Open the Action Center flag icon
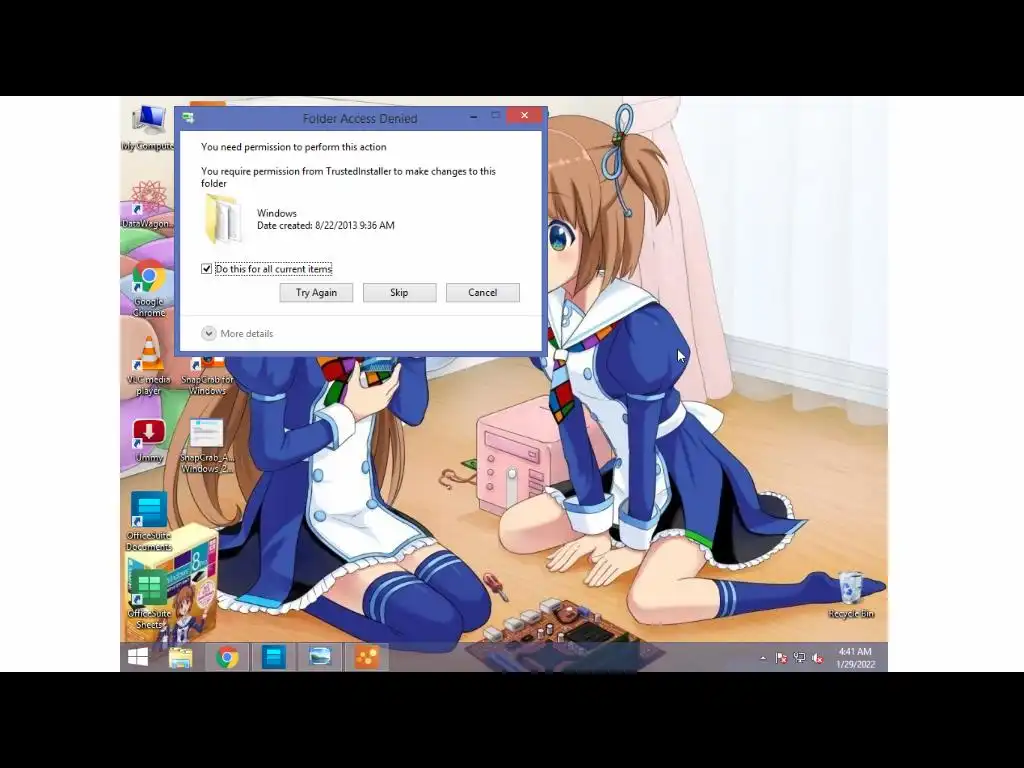Image resolution: width=1024 pixels, height=768 pixels. pyautogui.click(x=780, y=658)
